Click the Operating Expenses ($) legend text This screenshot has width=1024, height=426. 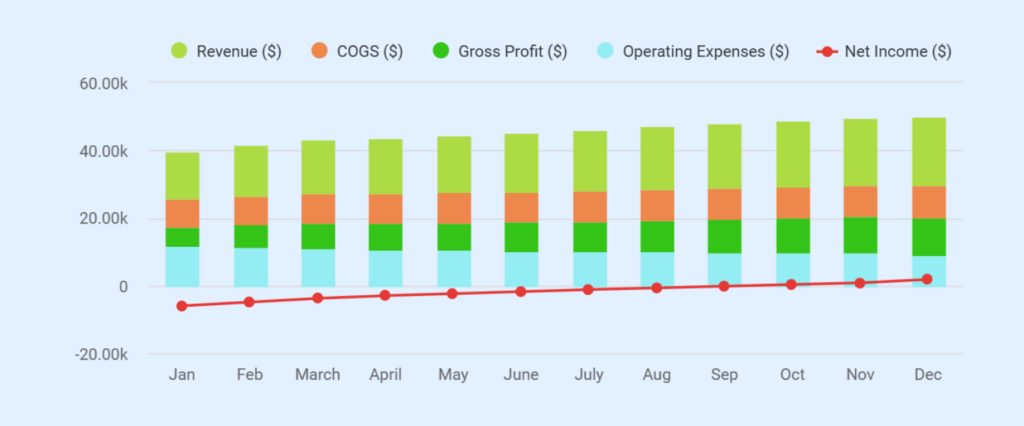pyautogui.click(x=705, y=51)
